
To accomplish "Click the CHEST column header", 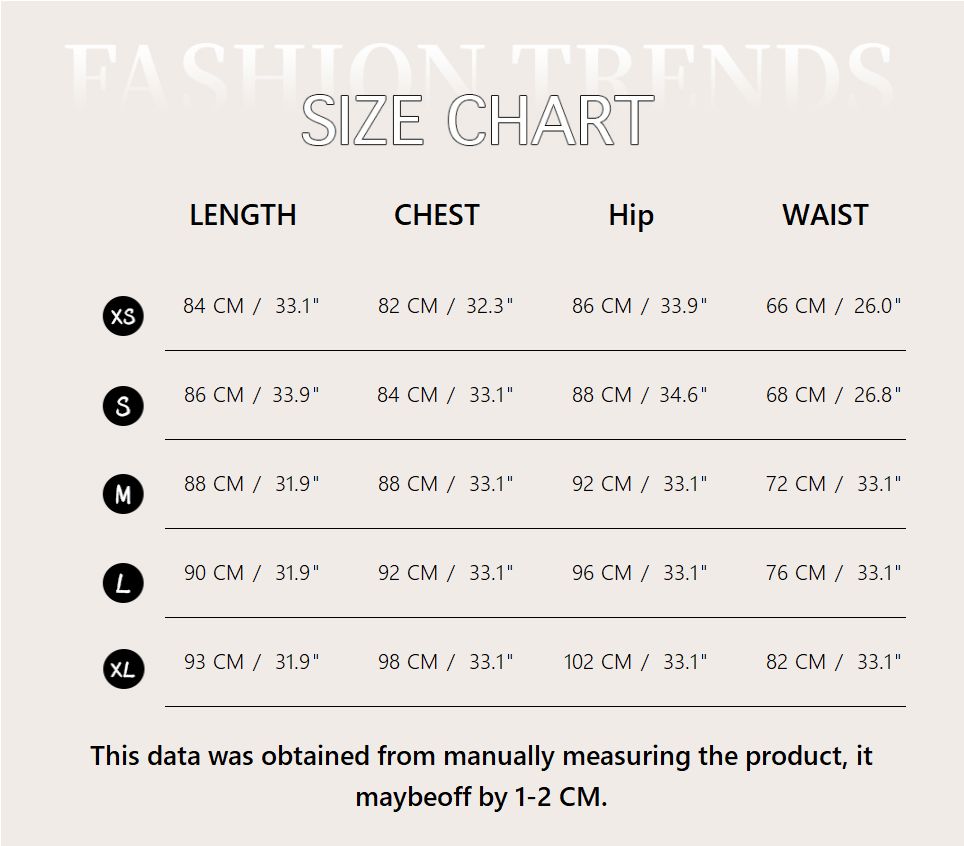I will click(437, 215).
